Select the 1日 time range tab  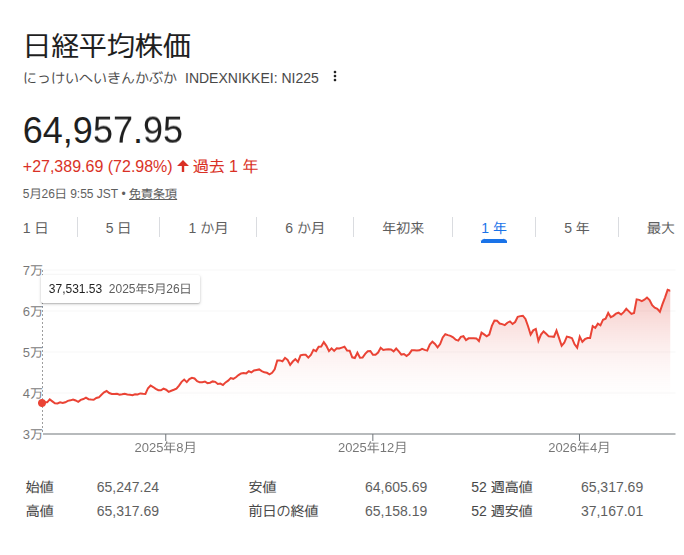[35, 228]
